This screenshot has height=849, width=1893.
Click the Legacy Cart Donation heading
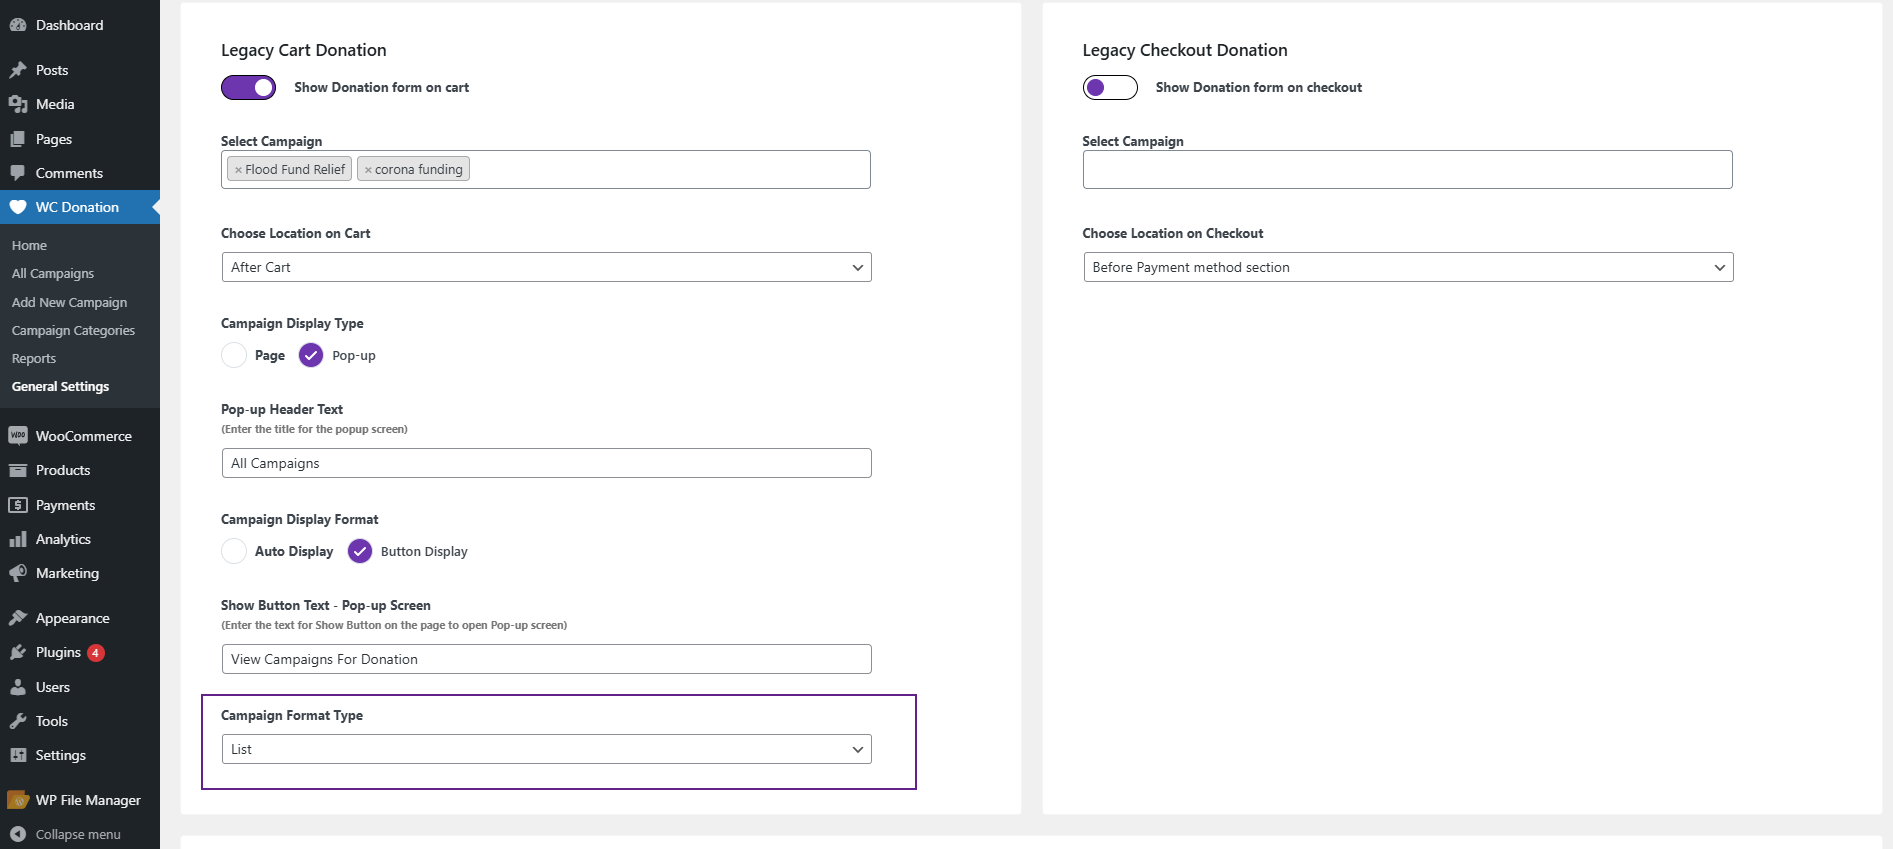[x=304, y=50]
